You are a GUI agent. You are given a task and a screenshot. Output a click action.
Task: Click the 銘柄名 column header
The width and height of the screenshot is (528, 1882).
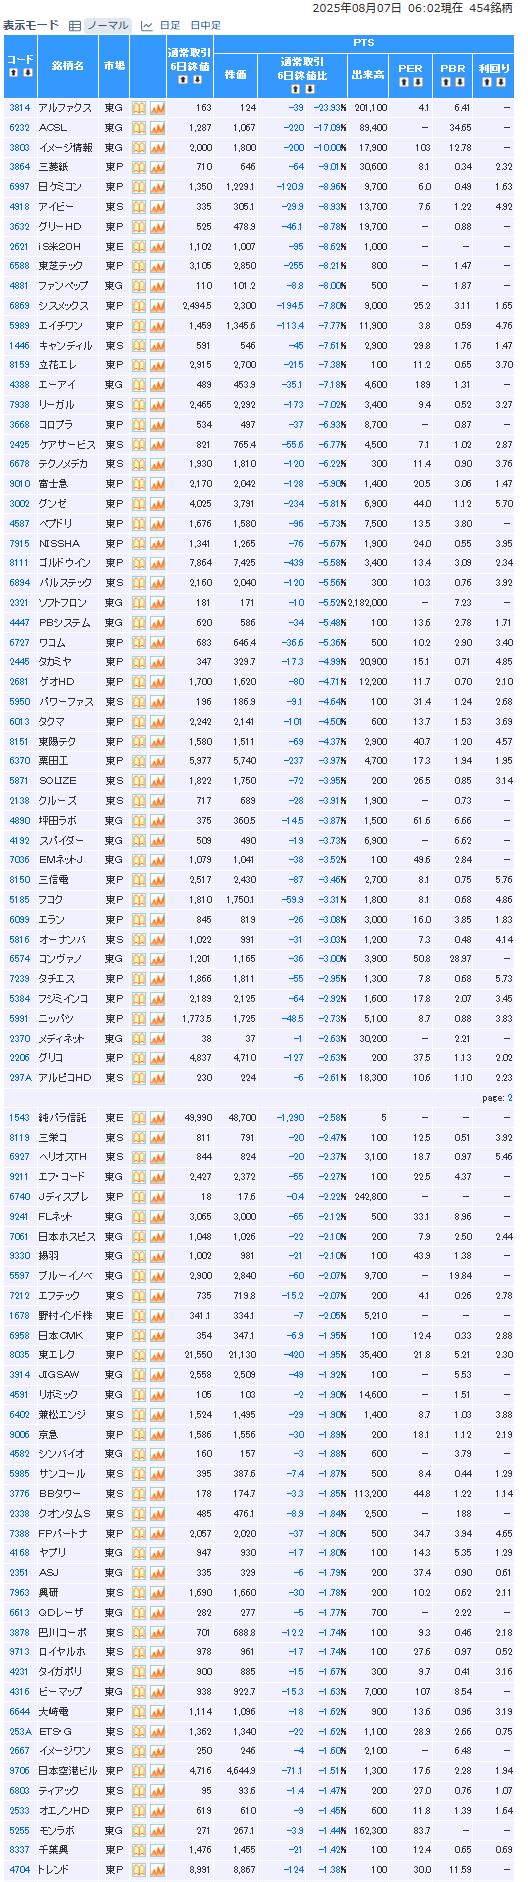pyautogui.click(x=68, y=65)
